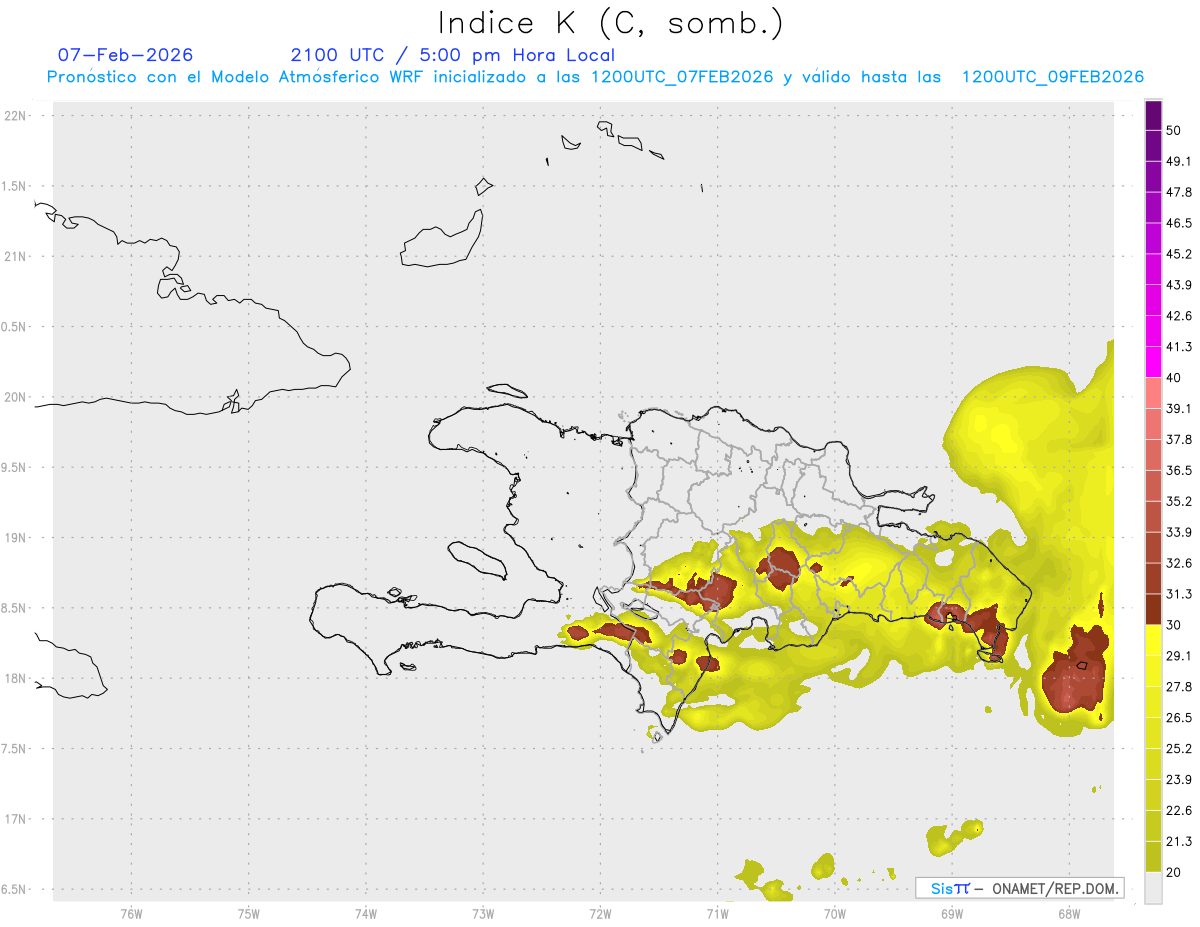Click the '2100 UTC / 5:00 pm Hora Local' text
The image size is (1200, 927).
[453, 55]
